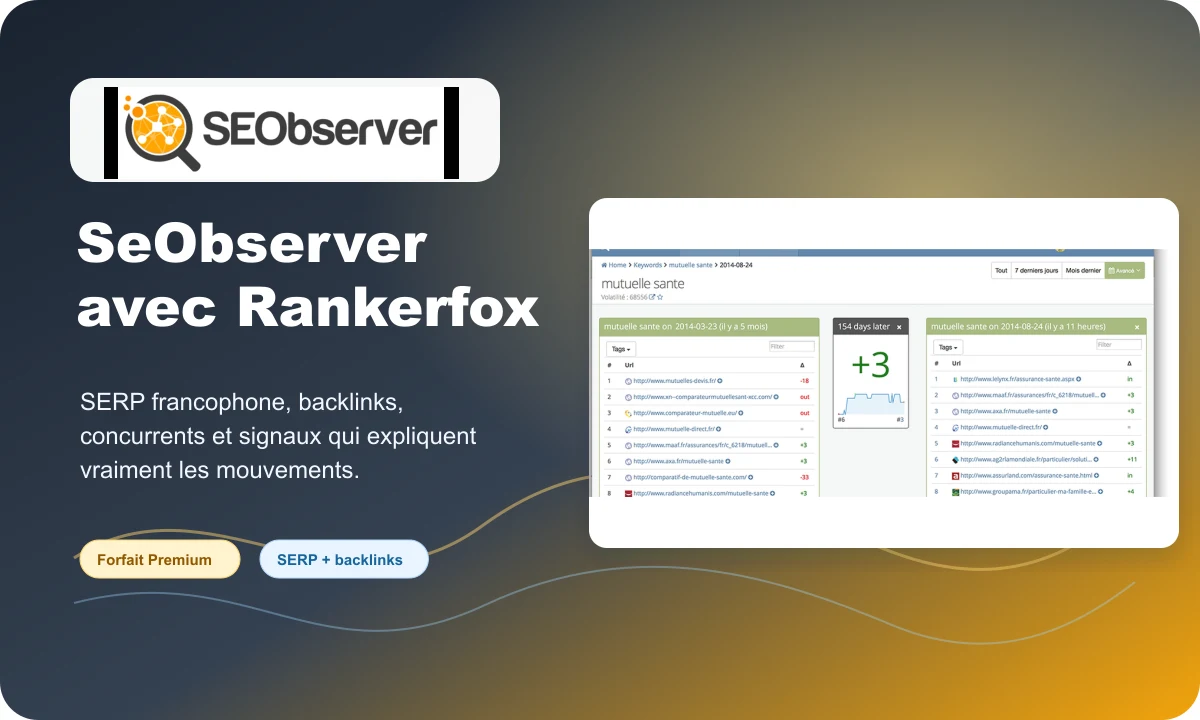This screenshot has width=1200, height=720.
Task: Open the groupama.fr link
Action: click(1028, 492)
